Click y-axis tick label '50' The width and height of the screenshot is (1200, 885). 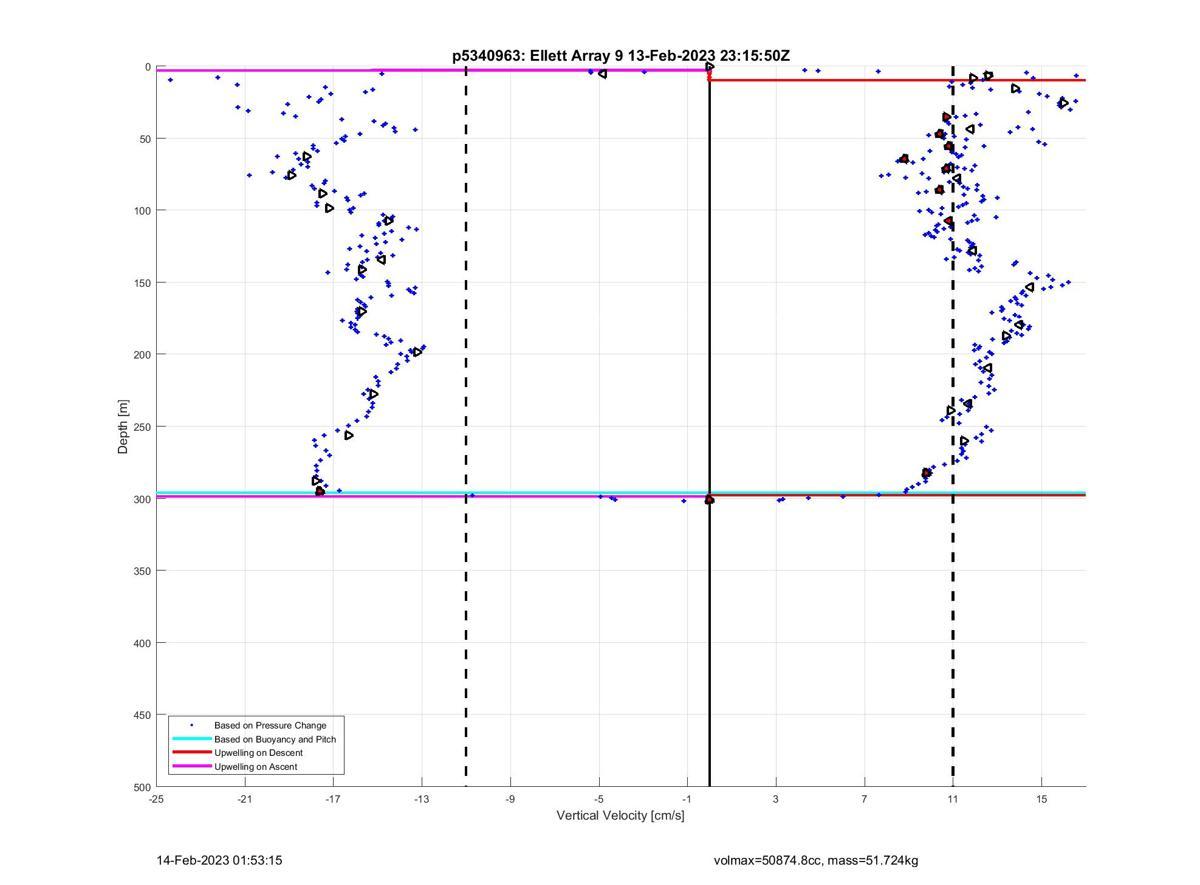[x=145, y=139]
